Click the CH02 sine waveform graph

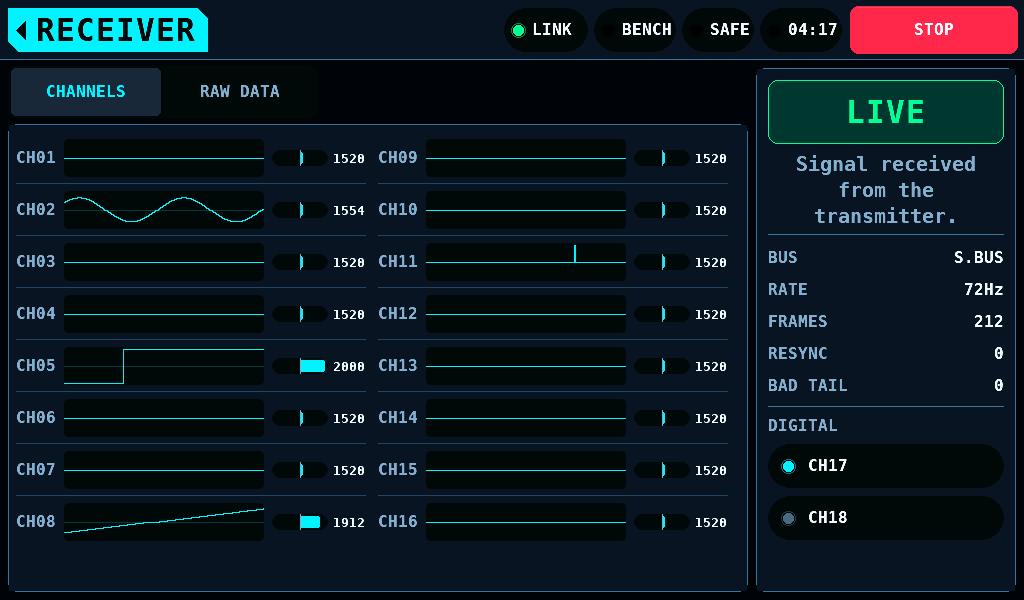pyautogui.click(x=164, y=210)
